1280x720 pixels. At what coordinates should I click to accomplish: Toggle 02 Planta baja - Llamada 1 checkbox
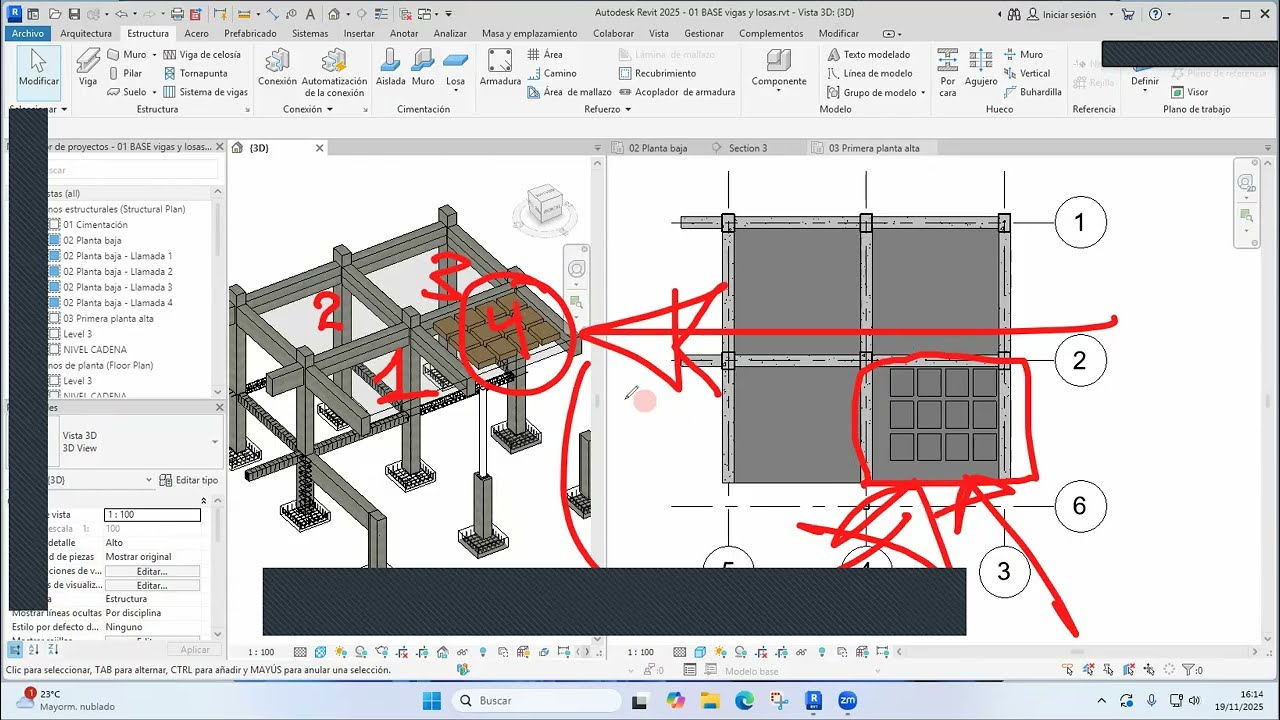[x=55, y=256]
